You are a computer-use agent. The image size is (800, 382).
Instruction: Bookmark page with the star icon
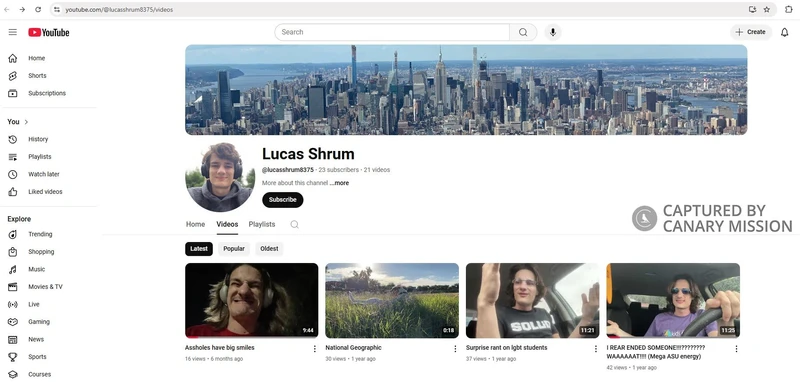tap(767, 9)
